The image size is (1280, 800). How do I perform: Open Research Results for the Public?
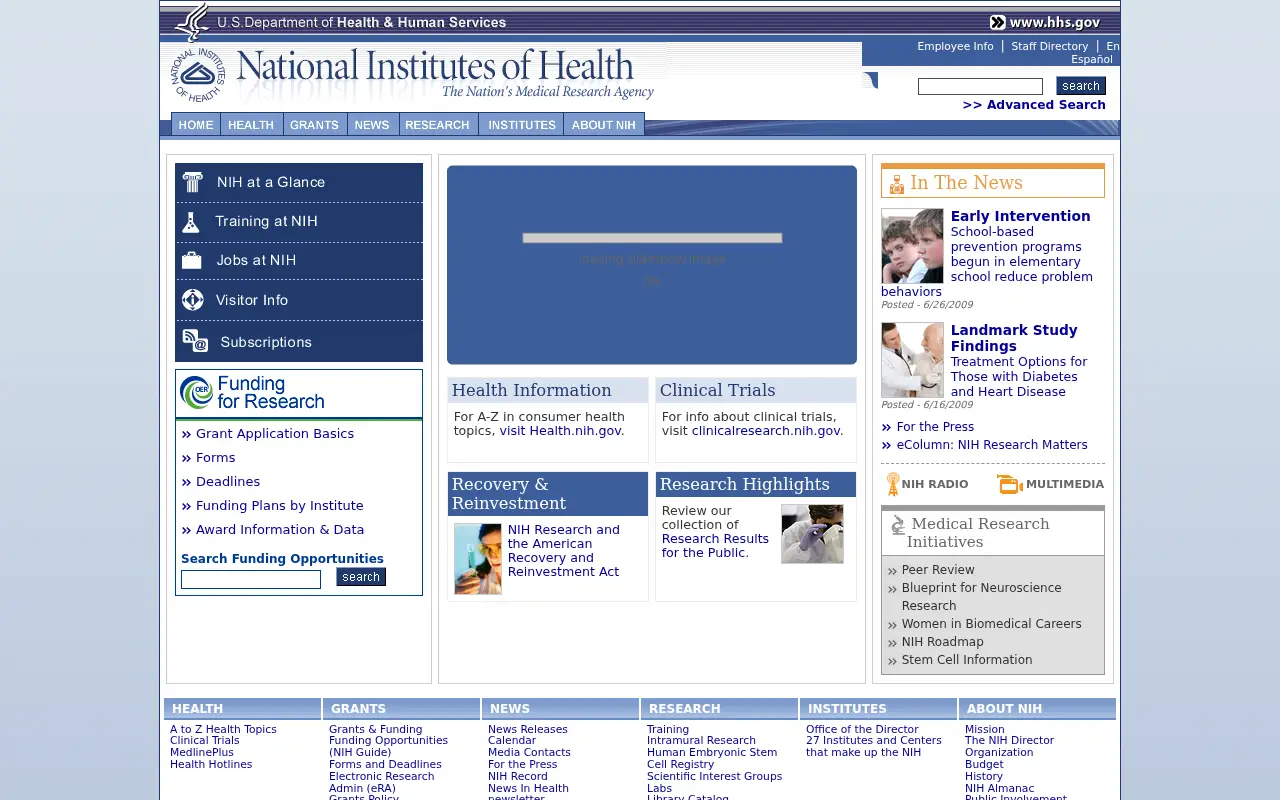click(x=715, y=545)
